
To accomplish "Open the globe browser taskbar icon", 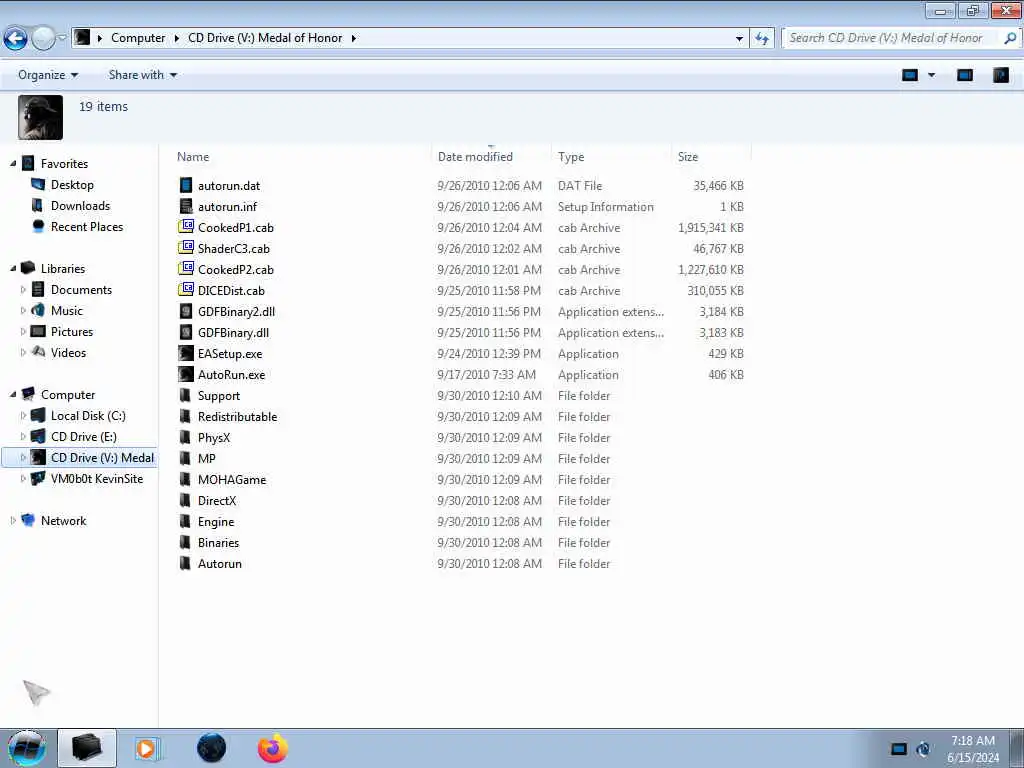I will click(x=211, y=748).
